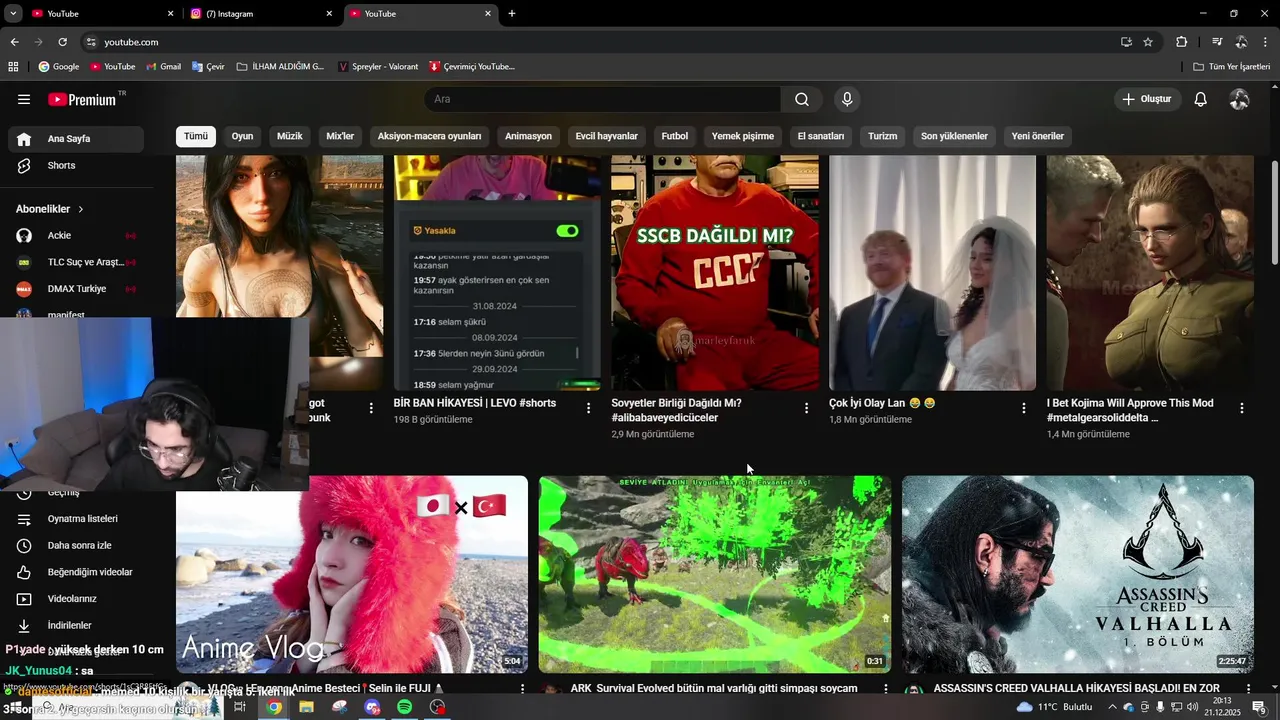Open Spotify from the taskbar
Image resolution: width=1280 pixels, height=720 pixels.
[x=404, y=707]
